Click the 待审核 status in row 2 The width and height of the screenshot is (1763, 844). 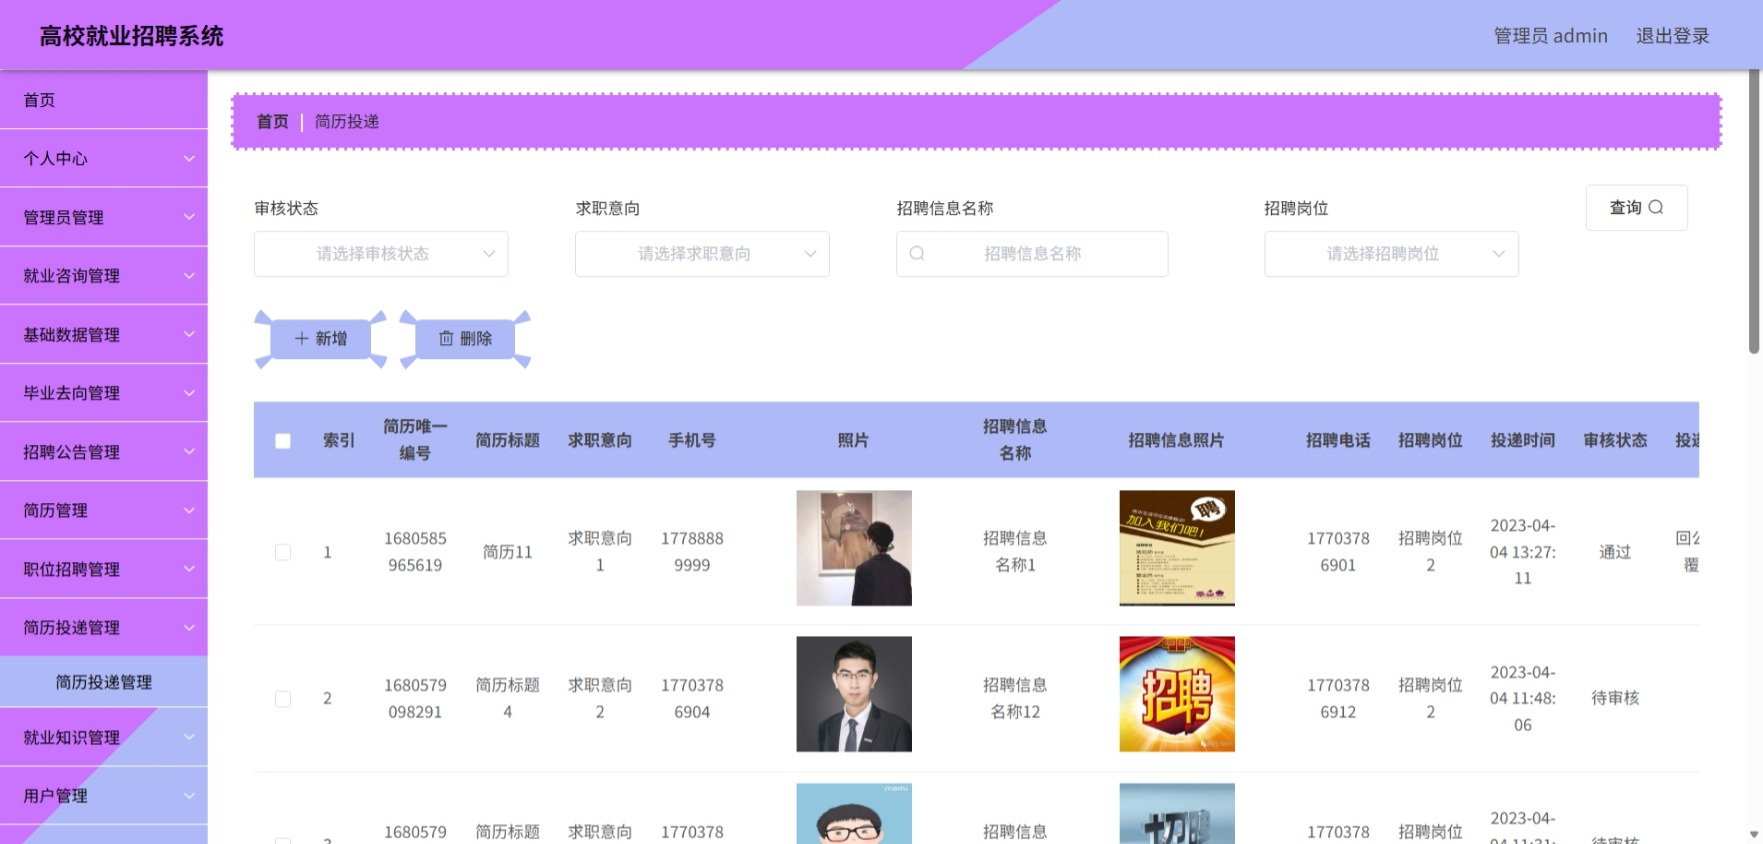click(x=1615, y=698)
